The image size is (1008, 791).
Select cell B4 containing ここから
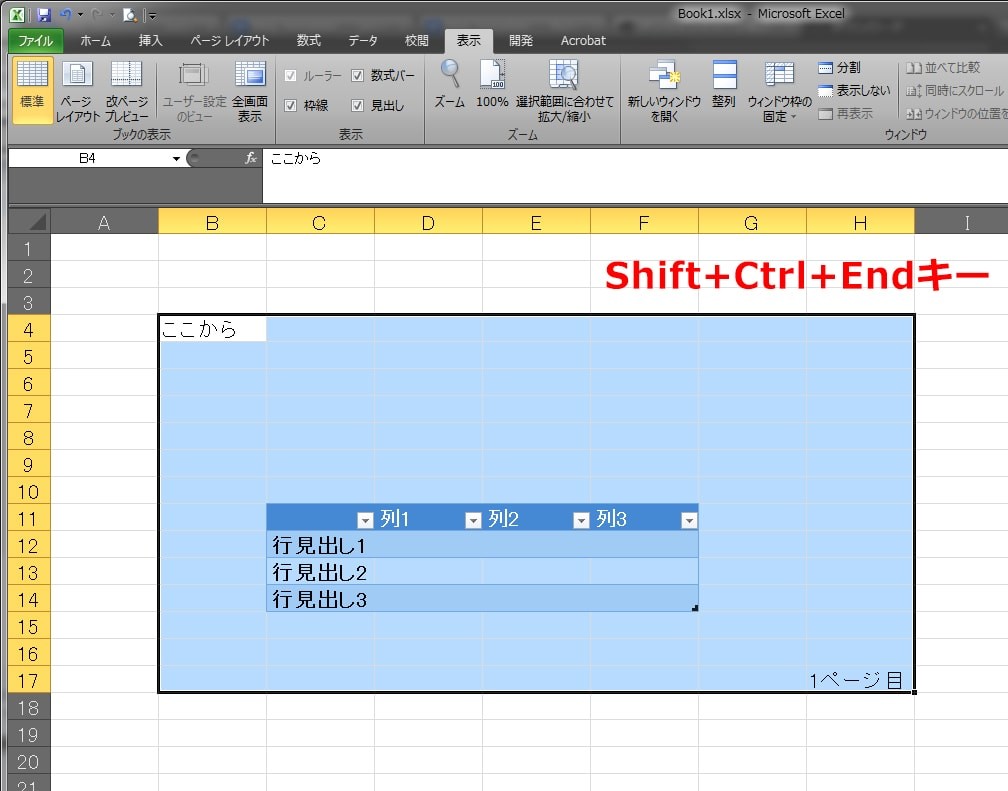(212, 327)
